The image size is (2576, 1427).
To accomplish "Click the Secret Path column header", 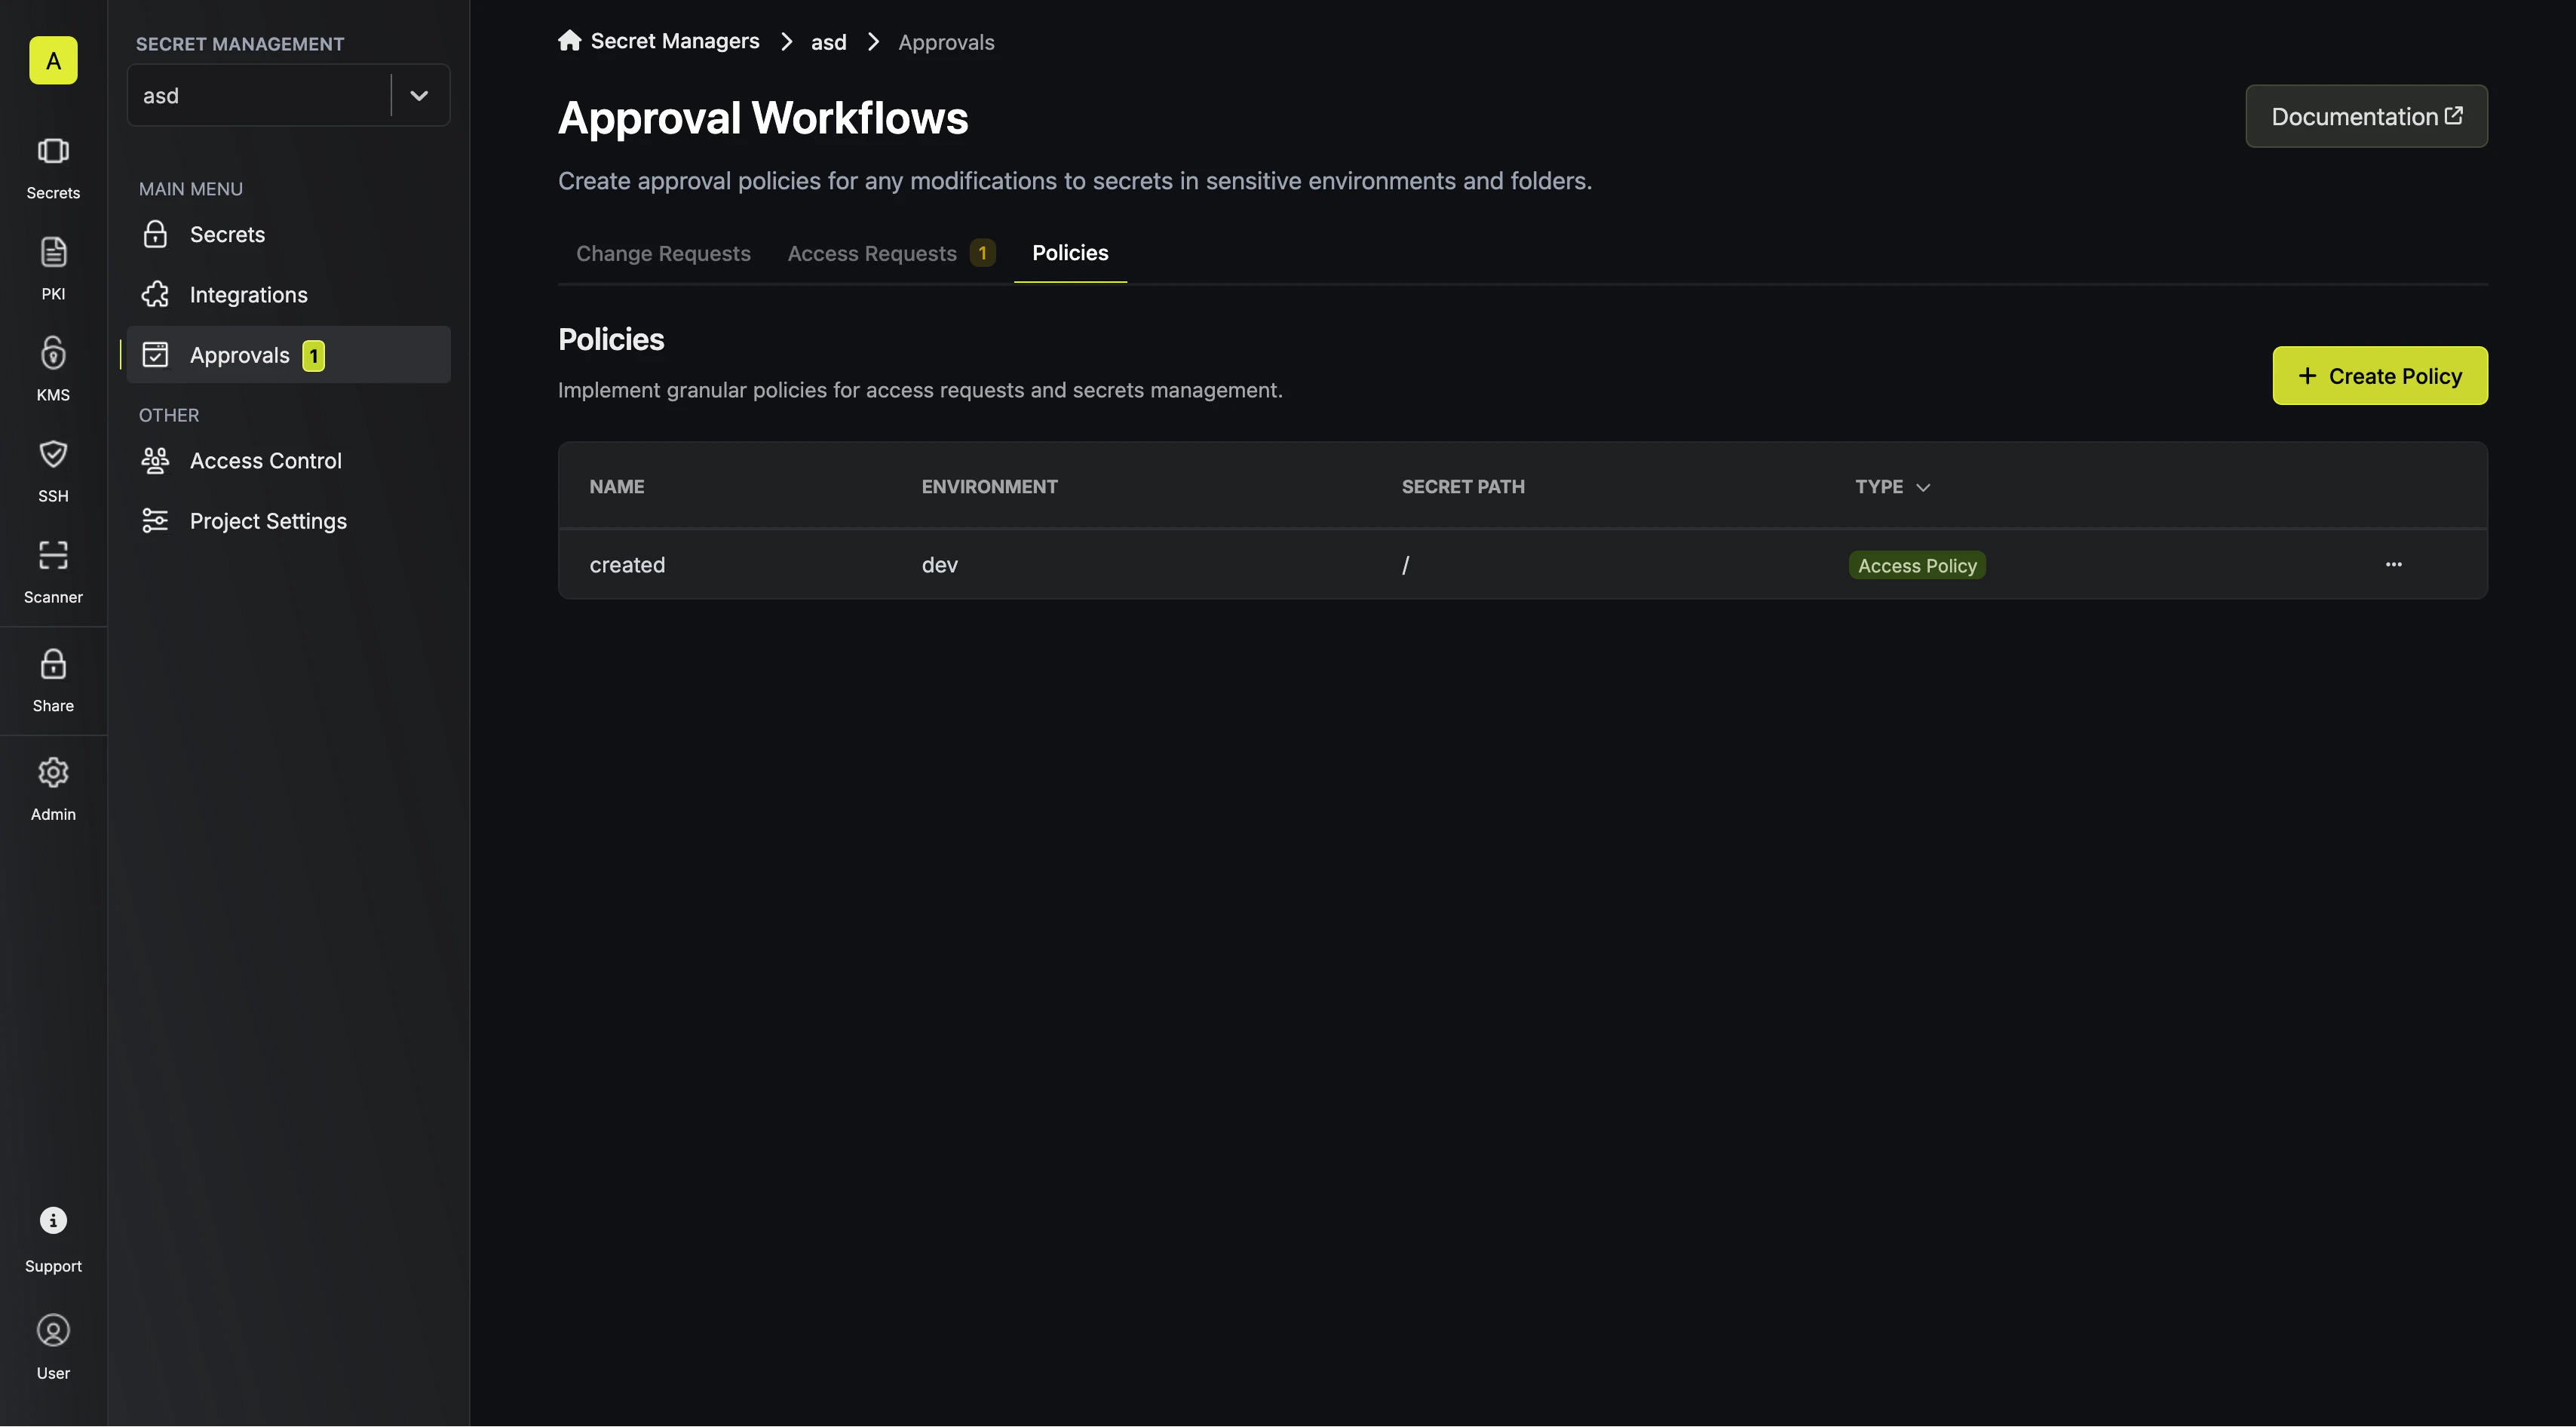I will pyautogui.click(x=1462, y=486).
